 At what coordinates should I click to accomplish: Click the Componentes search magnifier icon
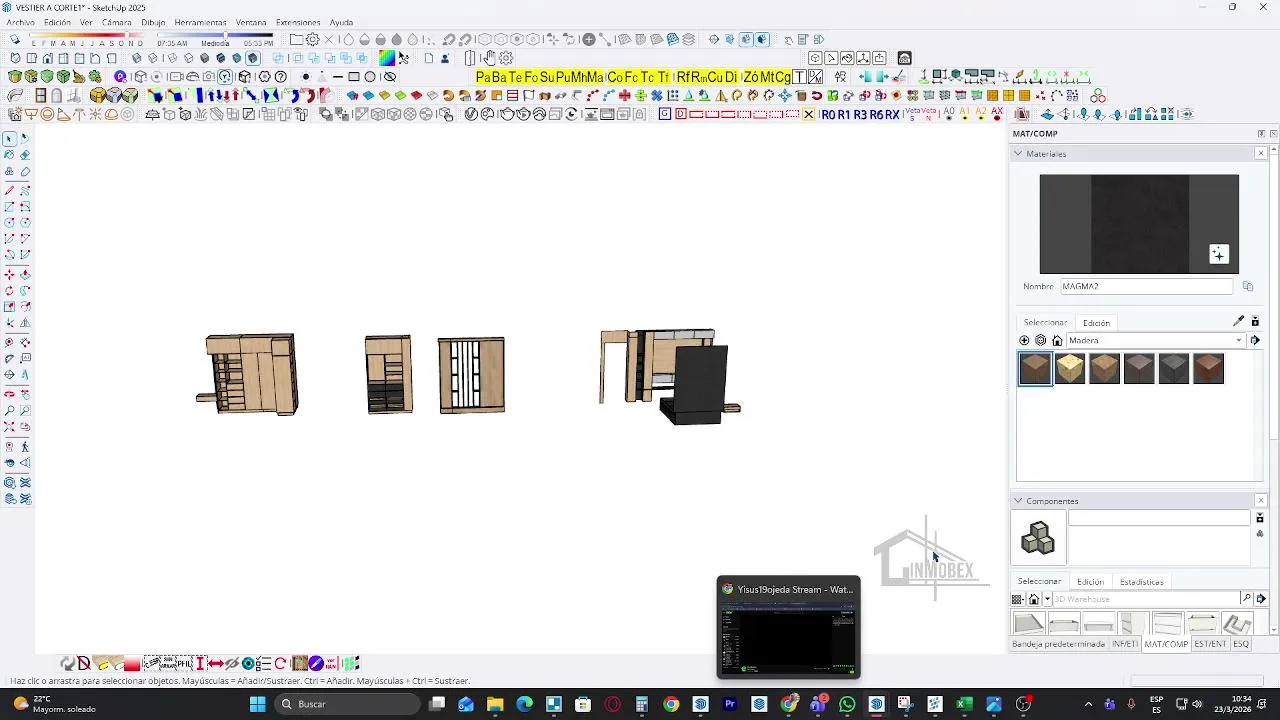[x=1246, y=599]
